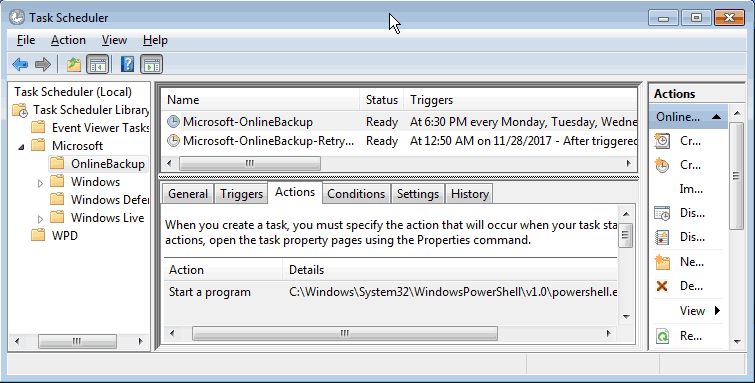Click the red X De... Delete icon
This screenshot has width=755, height=383.
point(662,286)
